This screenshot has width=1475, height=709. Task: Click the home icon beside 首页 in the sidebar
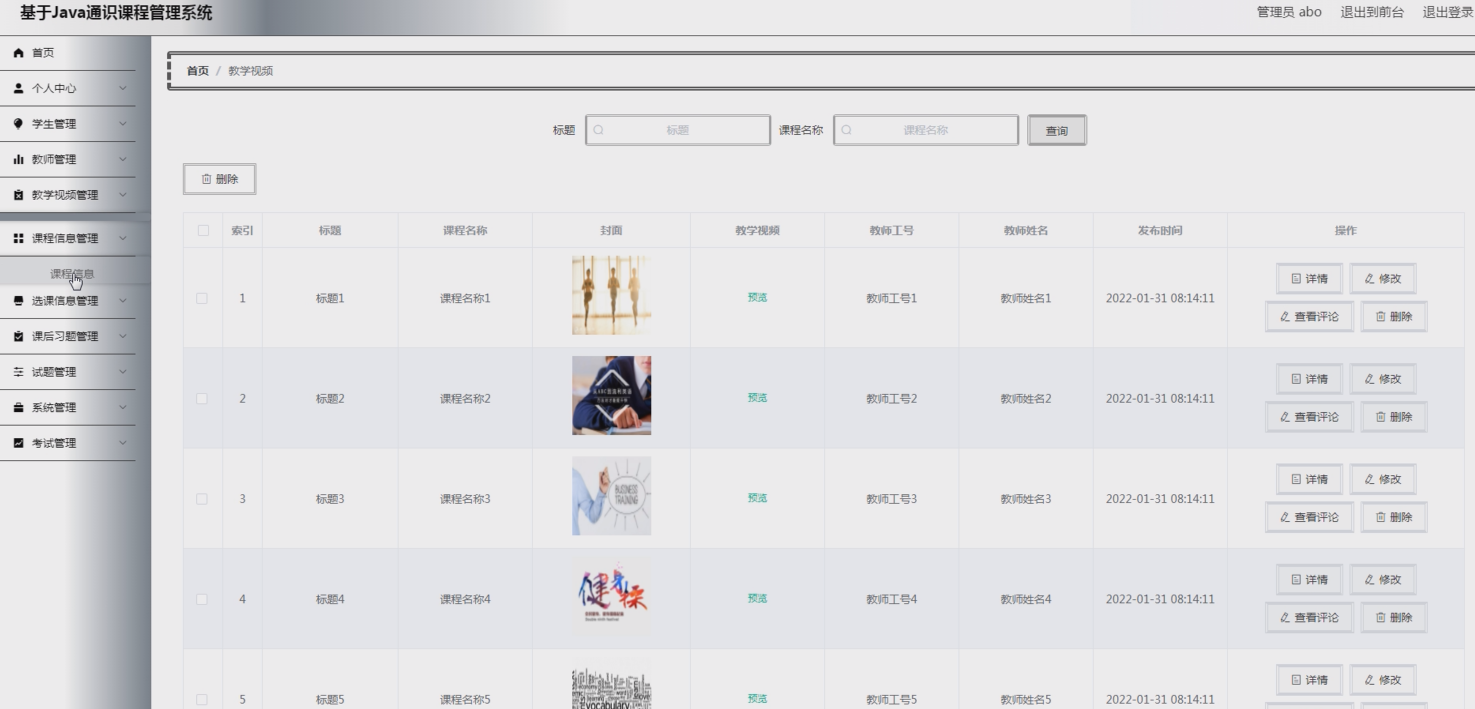(x=18, y=53)
